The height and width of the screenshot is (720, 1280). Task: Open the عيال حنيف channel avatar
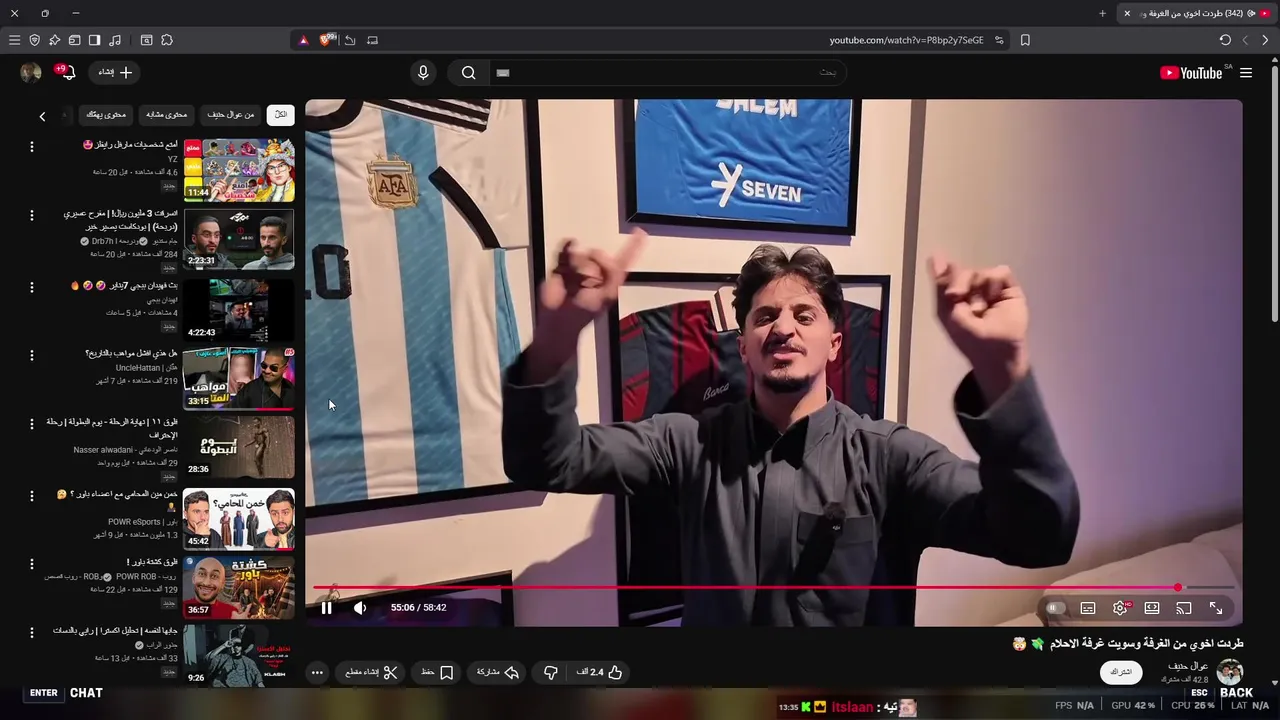pos(1229,672)
